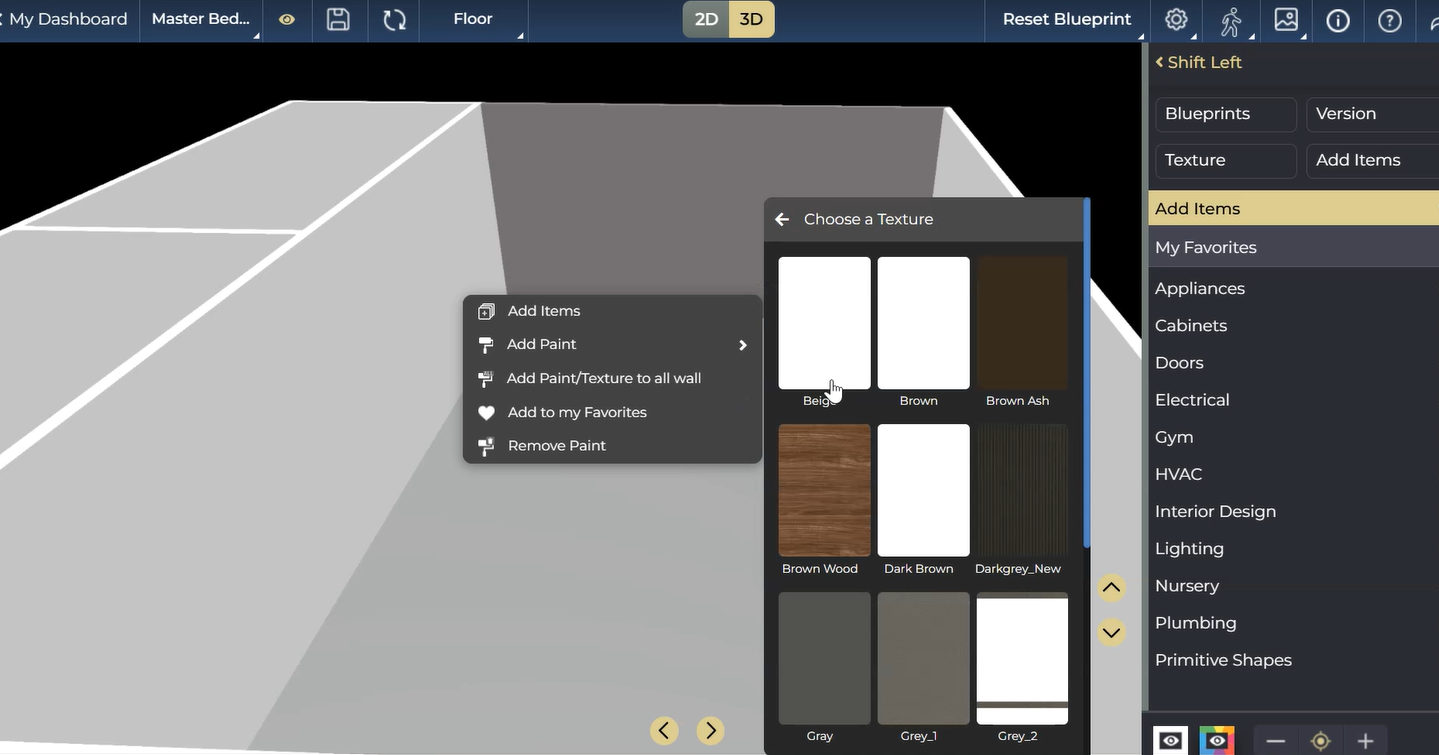Click the refresh sync arrows icon
1439x755 pixels.
(x=394, y=19)
